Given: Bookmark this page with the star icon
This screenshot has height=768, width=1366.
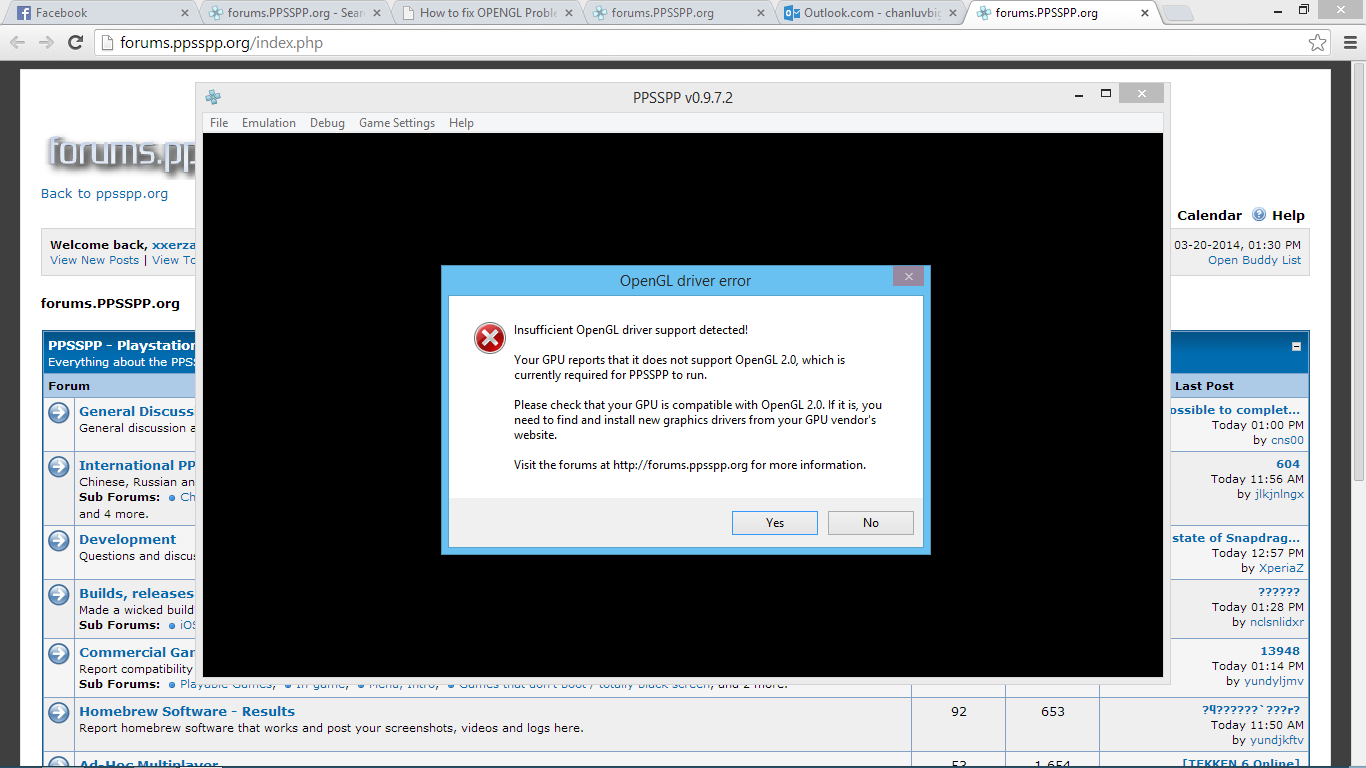Looking at the screenshot, I should (1318, 43).
